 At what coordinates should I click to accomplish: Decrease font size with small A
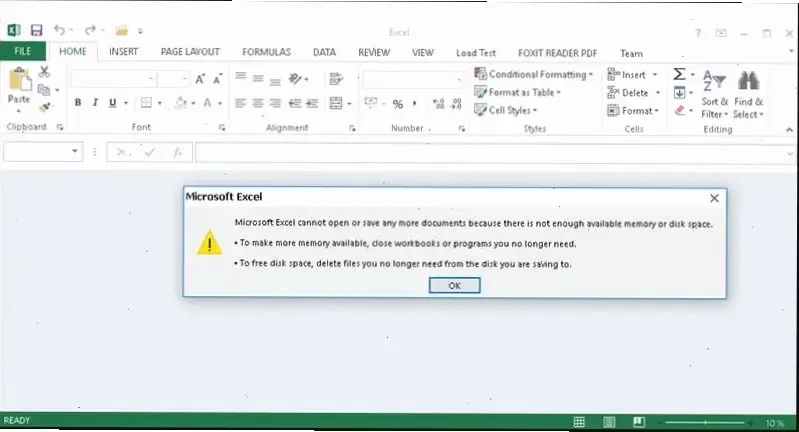(218, 79)
